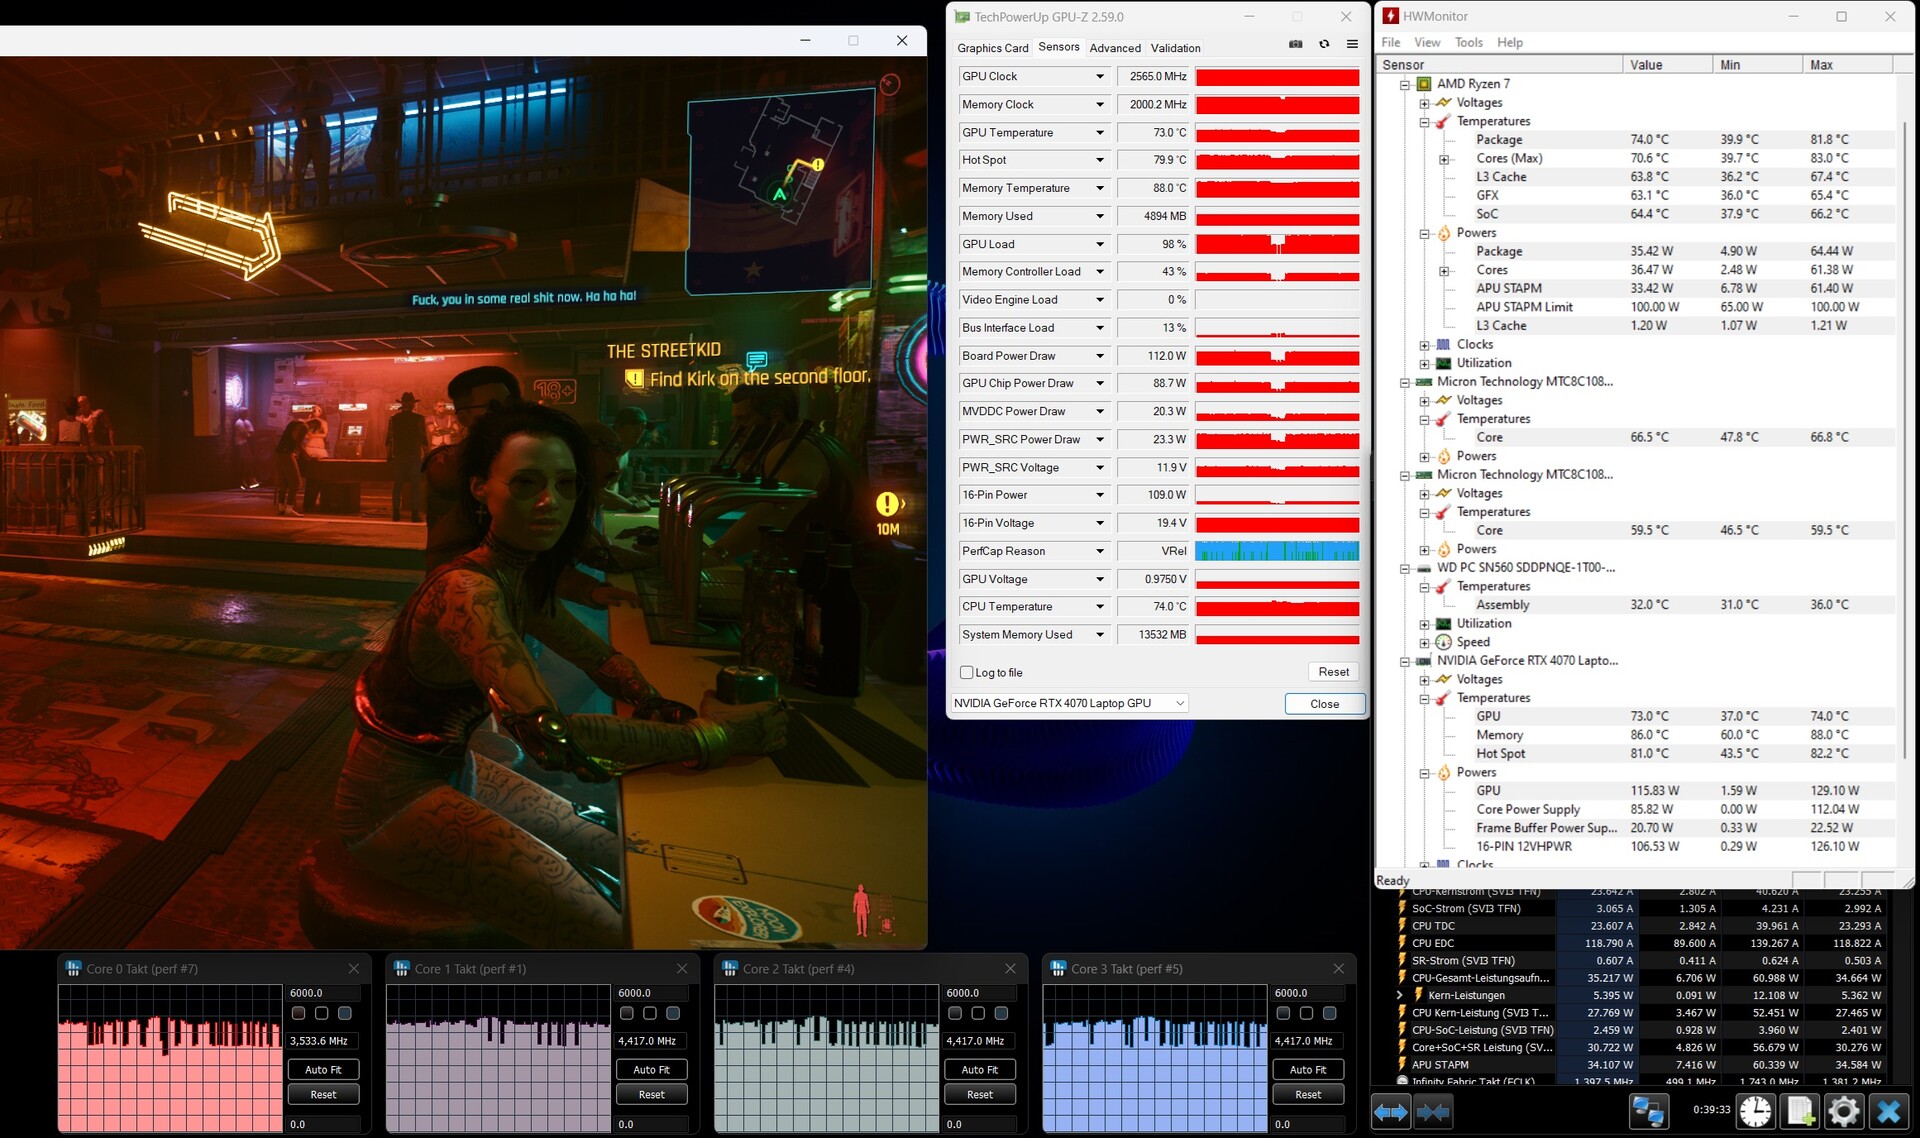Open the GPU-Z hamburger menu
Screen dimensions: 1920x1138
coord(1352,44)
